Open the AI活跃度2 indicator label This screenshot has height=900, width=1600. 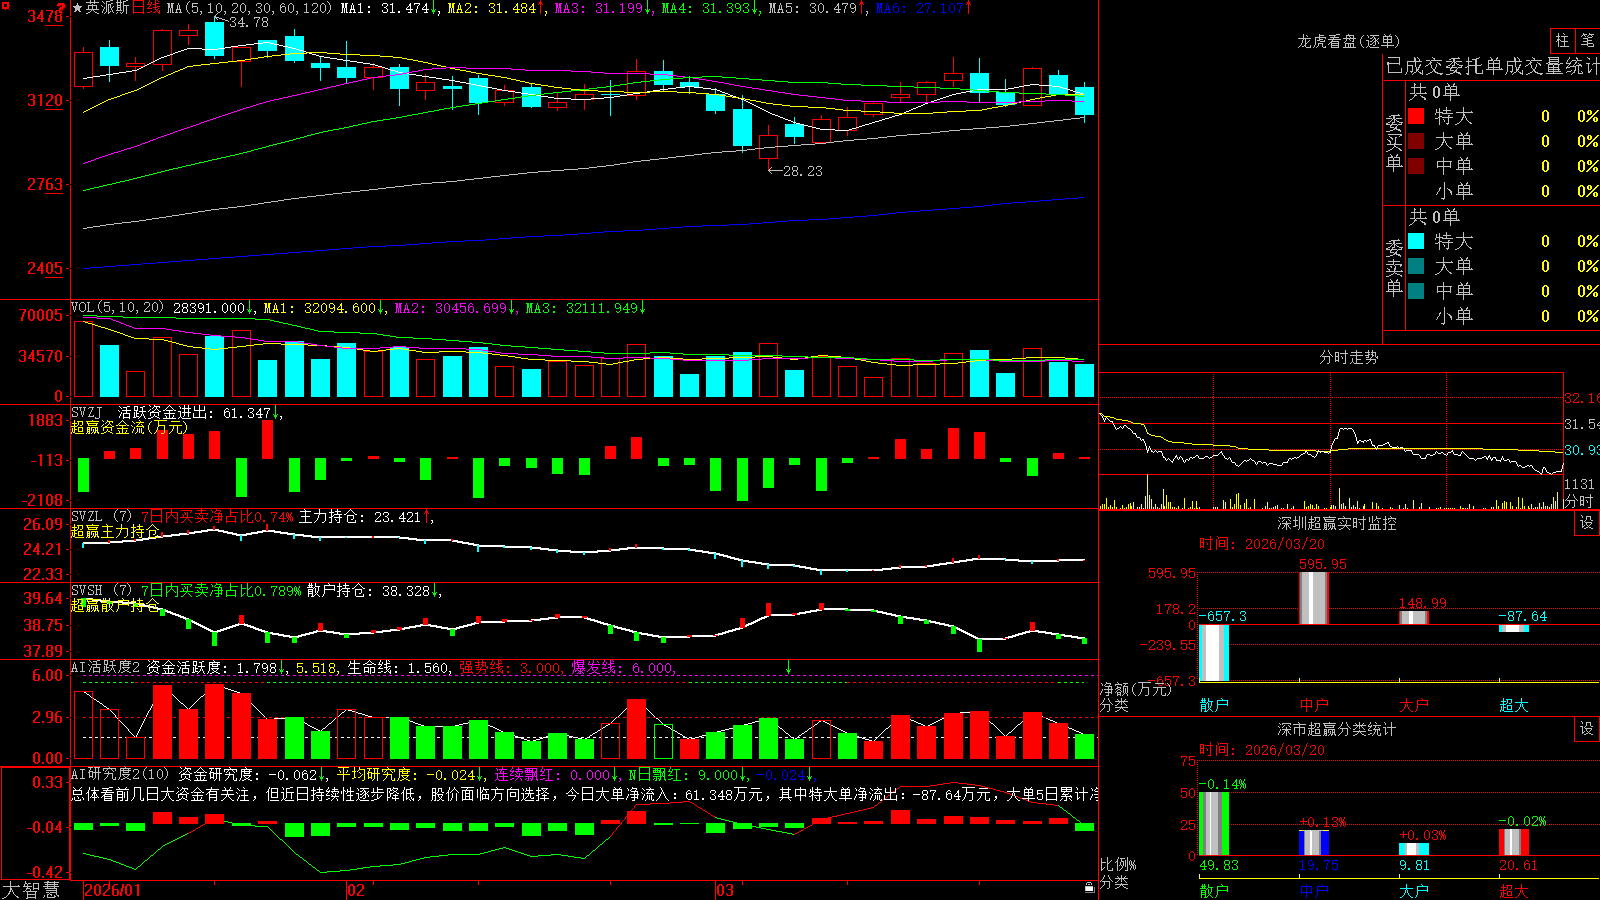click(106, 667)
